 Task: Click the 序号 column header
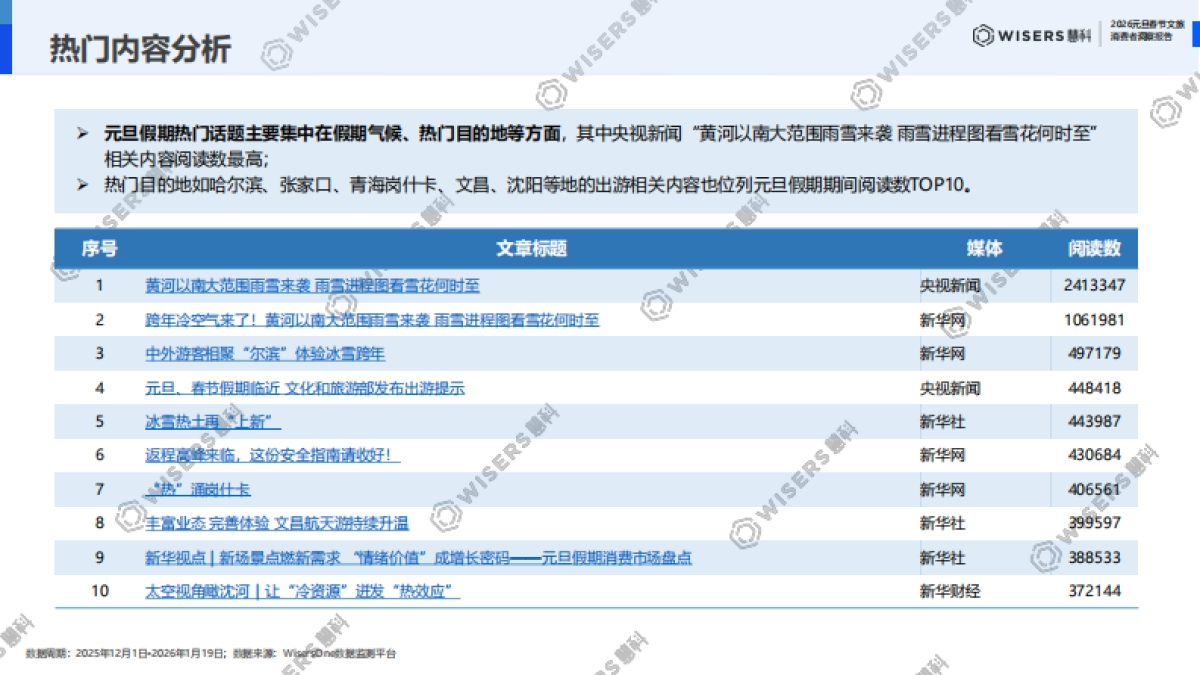pos(97,249)
